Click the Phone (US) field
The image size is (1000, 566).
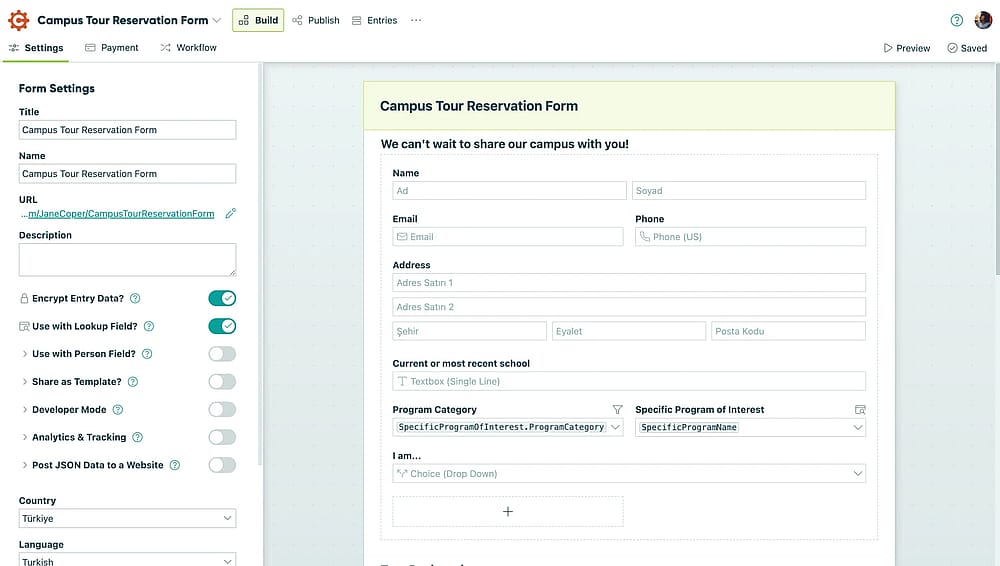click(x=751, y=237)
